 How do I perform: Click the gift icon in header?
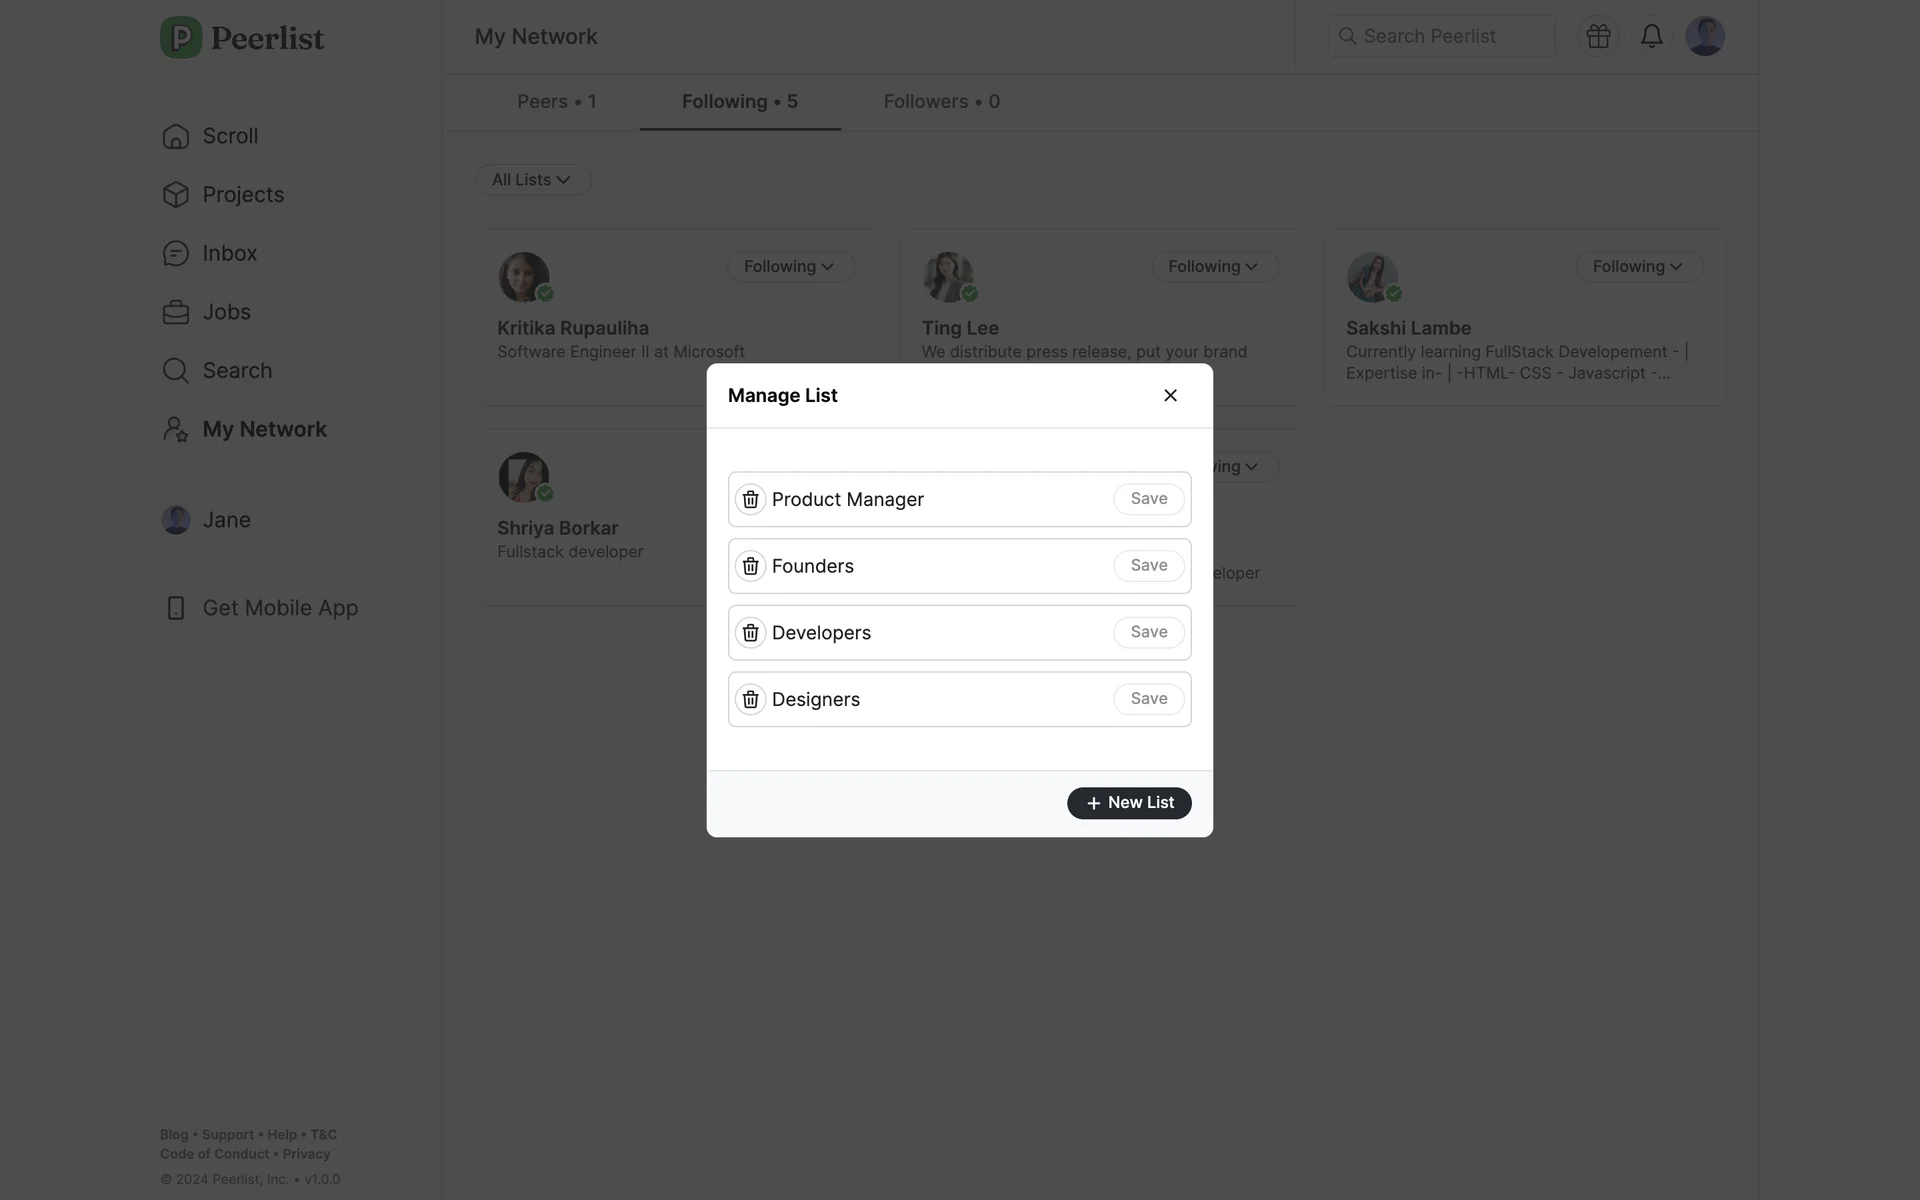[x=1598, y=36]
